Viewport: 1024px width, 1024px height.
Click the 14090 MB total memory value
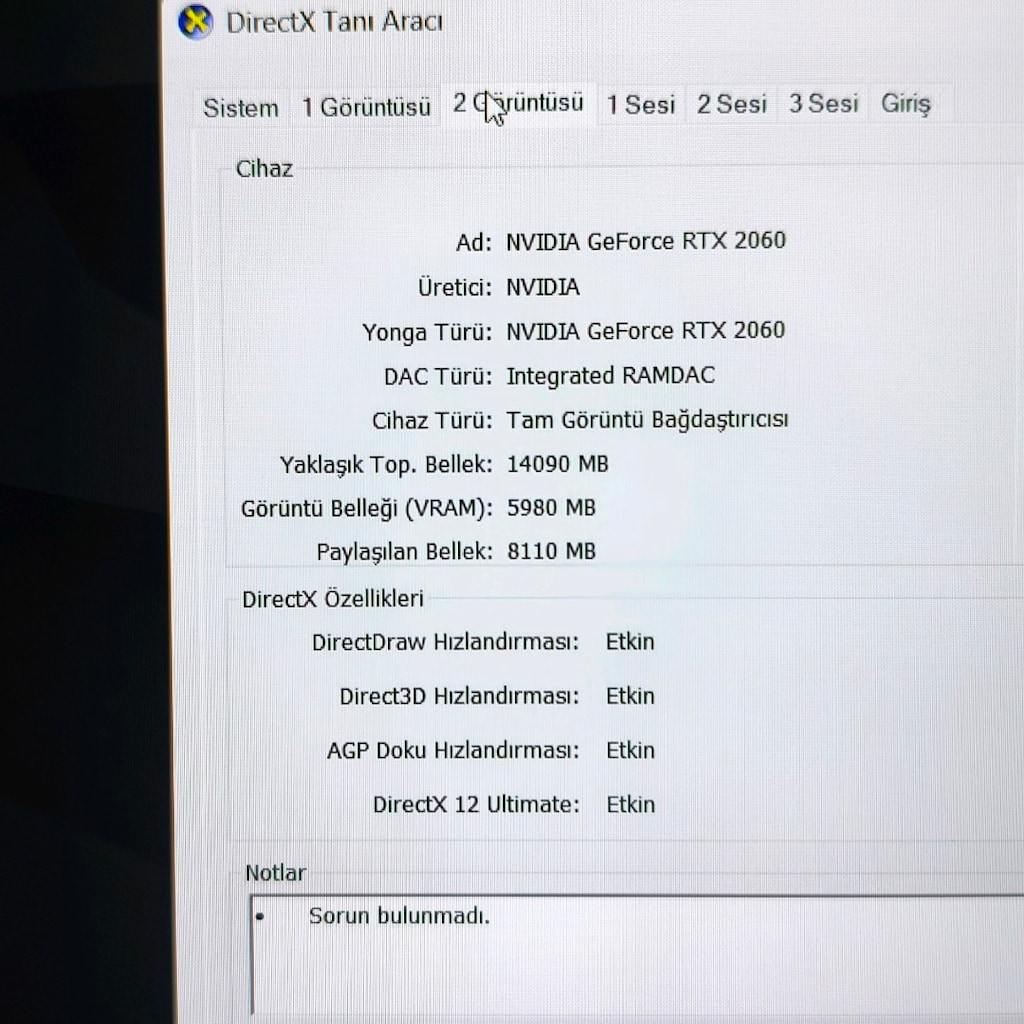coord(558,464)
